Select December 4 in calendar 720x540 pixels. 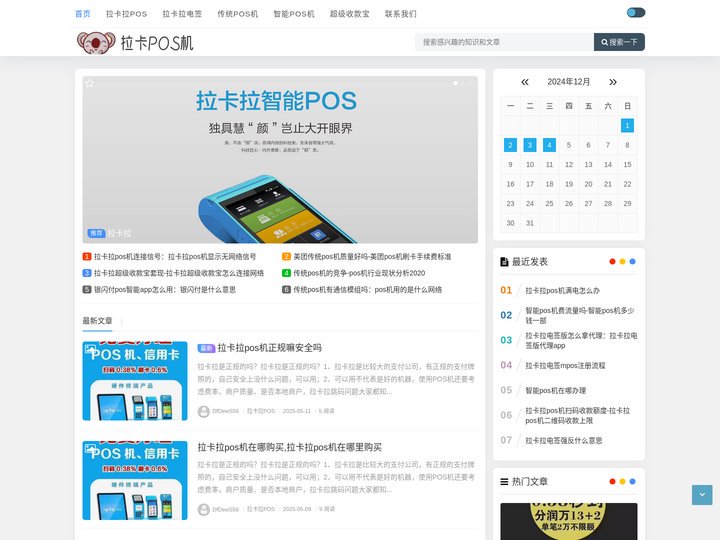(549, 145)
